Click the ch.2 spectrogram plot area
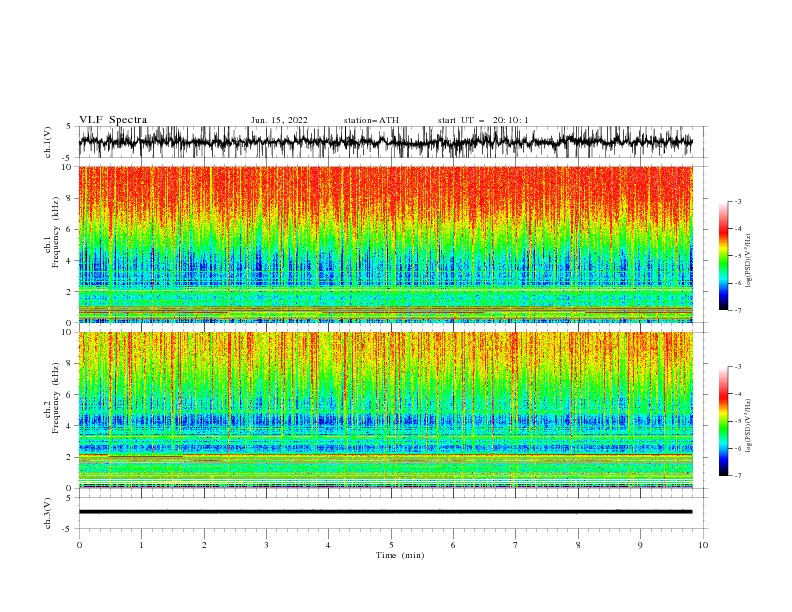Image resolution: width=792 pixels, height=612 pixels. pos(386,410)
